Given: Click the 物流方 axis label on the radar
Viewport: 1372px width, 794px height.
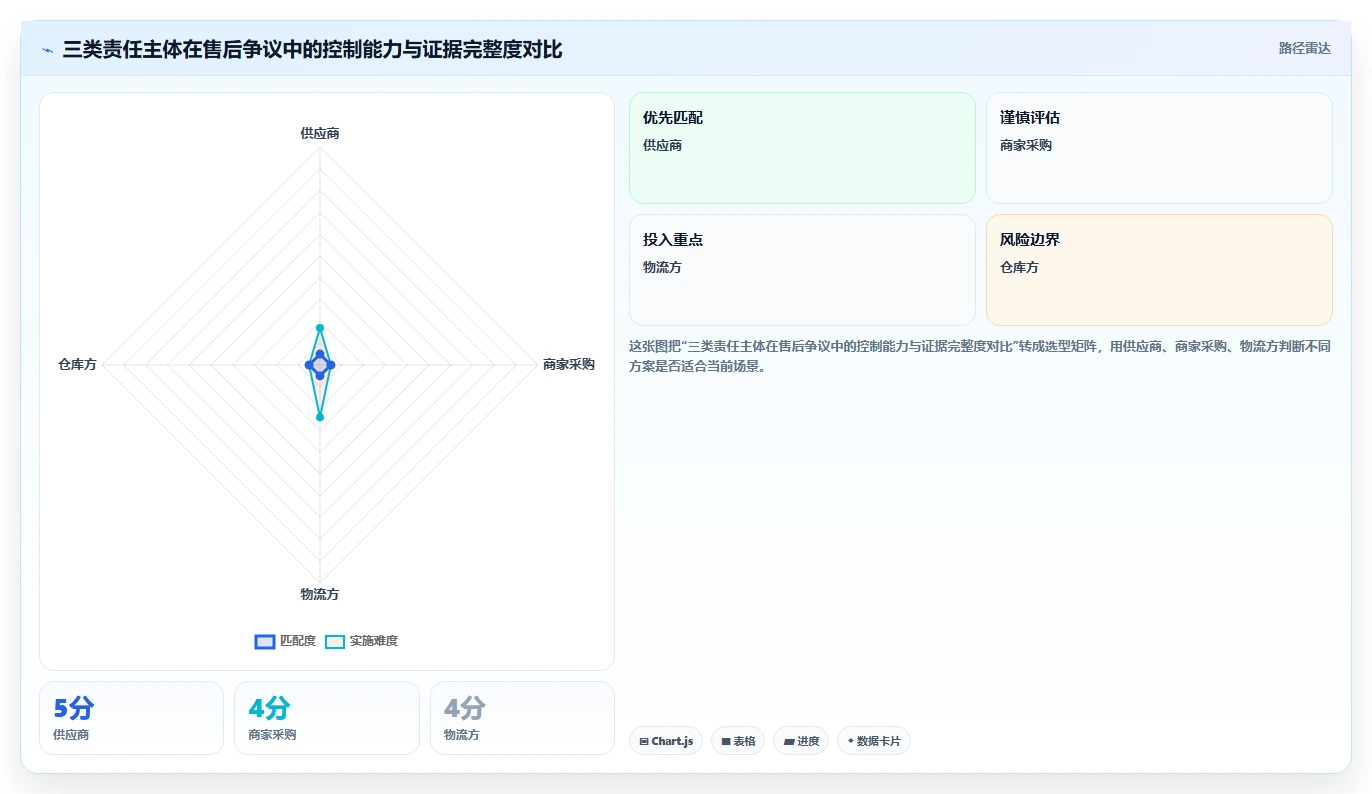Looking at the screenshot, I should coord(320,594).
